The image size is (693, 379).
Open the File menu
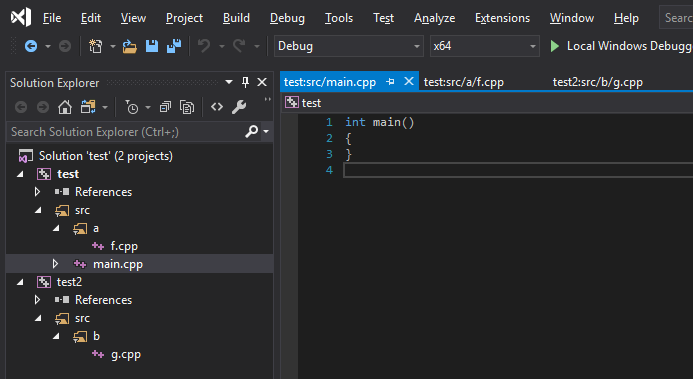(x=52, y=18)
